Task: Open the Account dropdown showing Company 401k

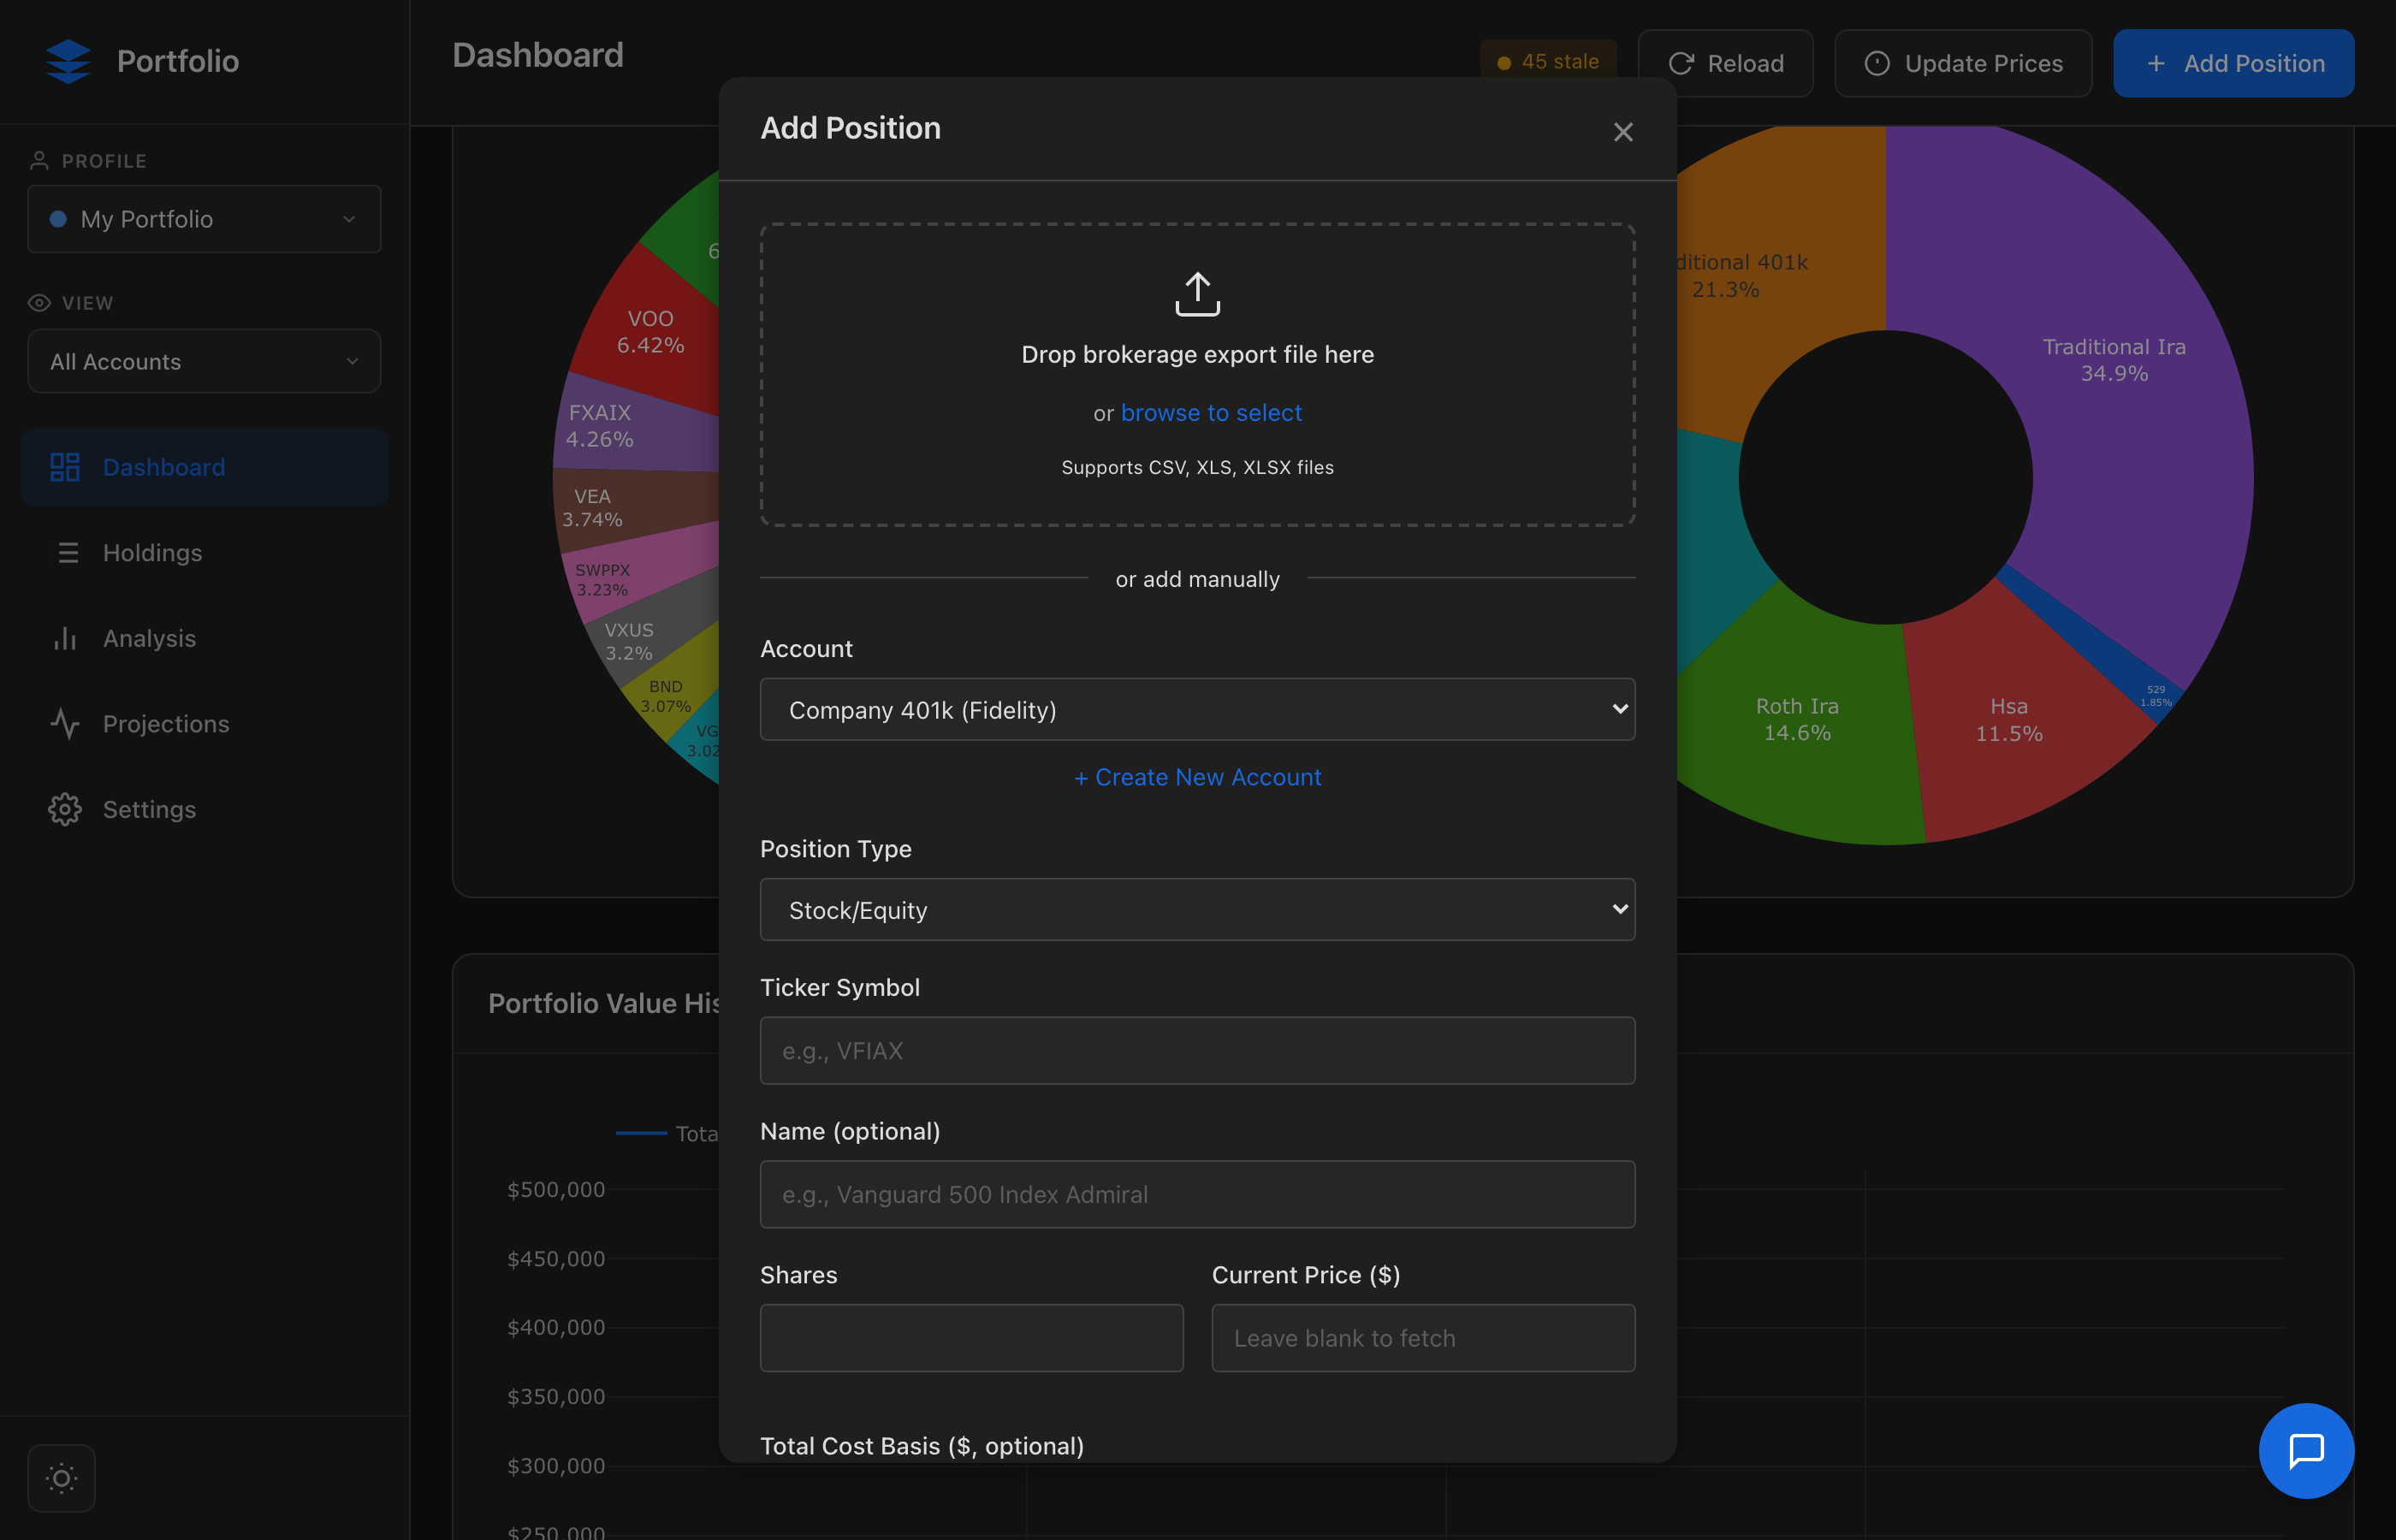Action: coord(1197,709)
